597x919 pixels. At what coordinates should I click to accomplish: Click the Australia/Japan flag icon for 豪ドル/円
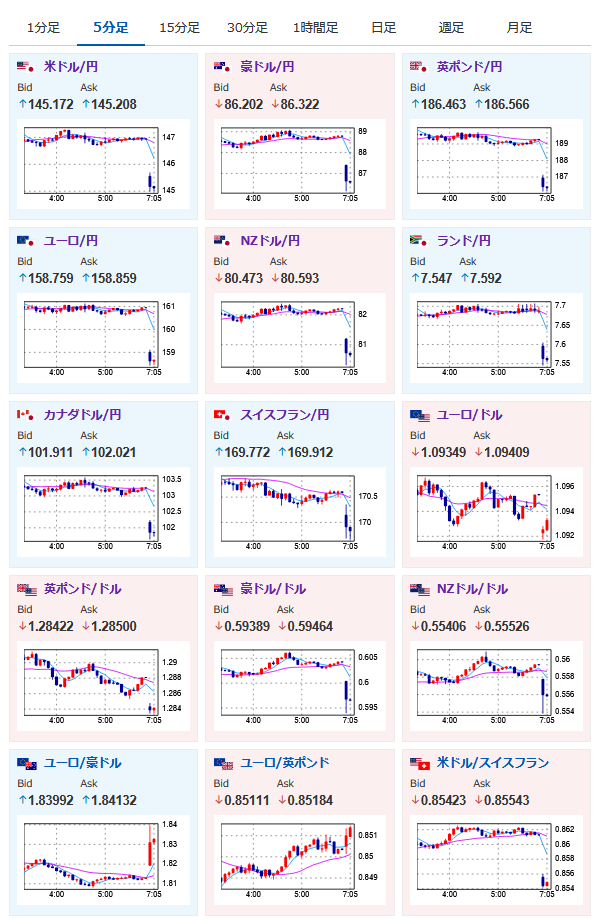tap(222, 67)
